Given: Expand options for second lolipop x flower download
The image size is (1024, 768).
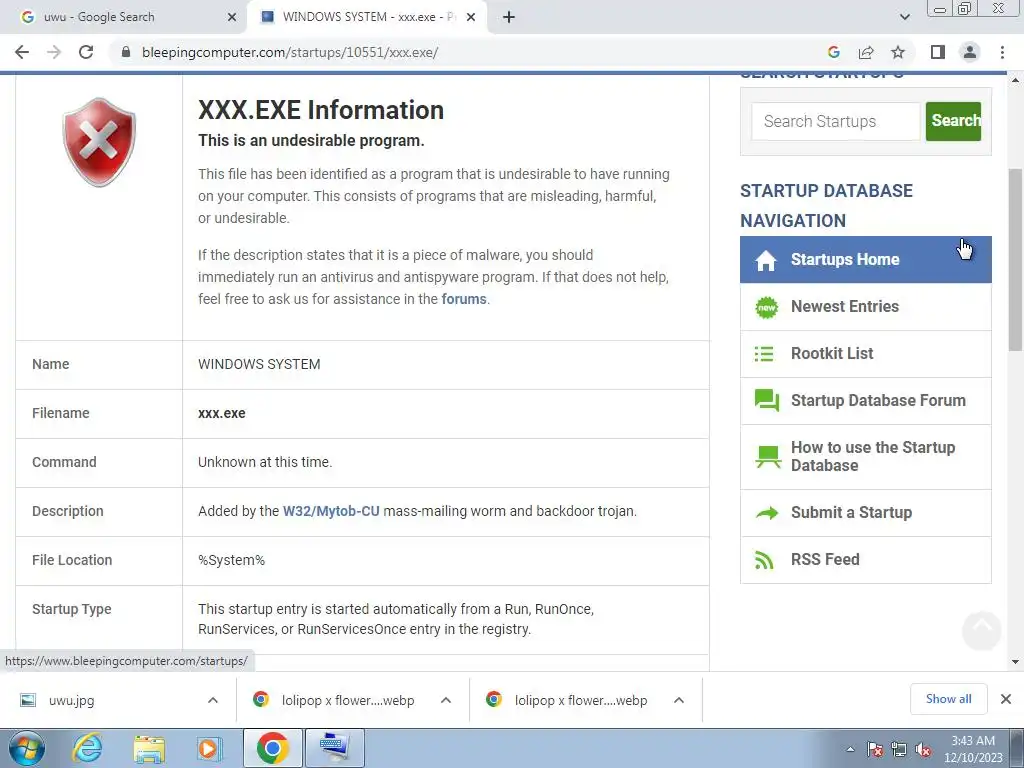Looking at the screenshot, I should (x=679, y=700).
